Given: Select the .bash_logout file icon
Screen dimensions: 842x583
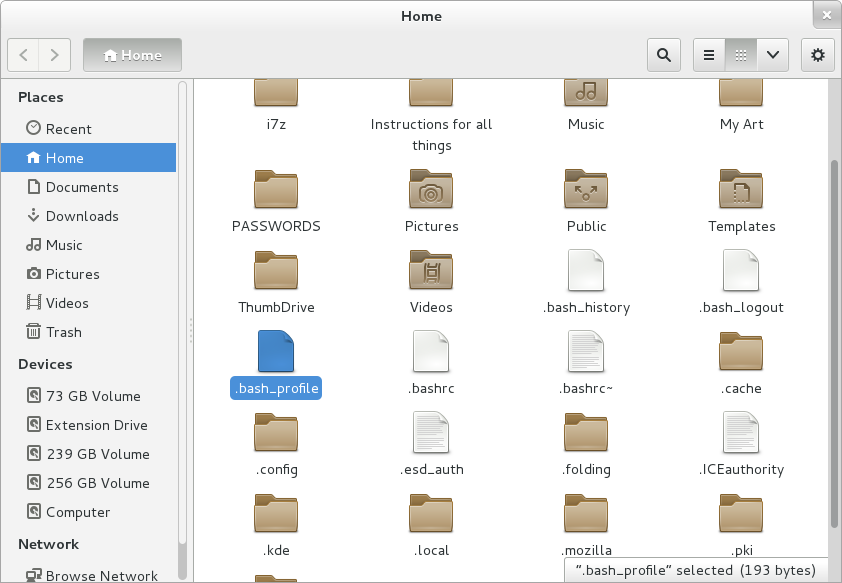Looking at the screenshot, I should (x=741, y=270).
